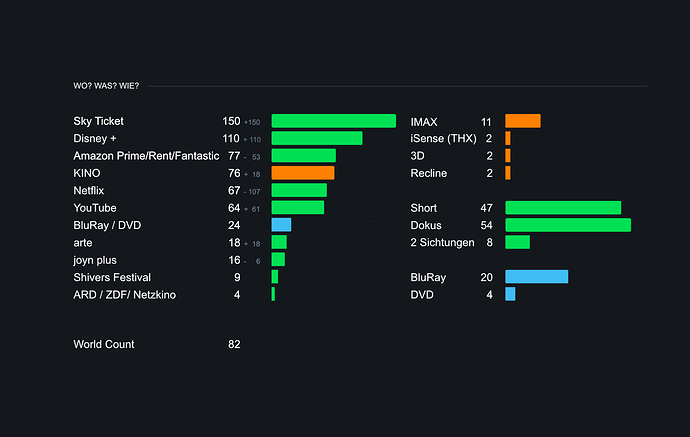Click the arte label
This screenshot has width=690, height=437.
click(x=83, y=243)
